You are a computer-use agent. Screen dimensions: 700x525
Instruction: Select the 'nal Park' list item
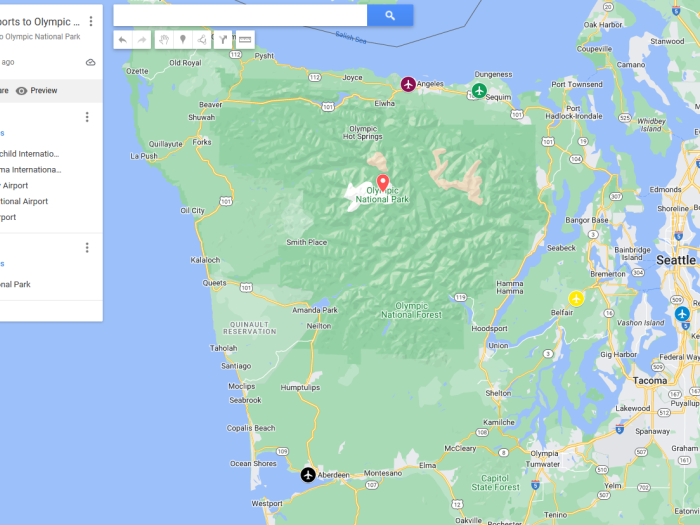[x=15, y=284]
